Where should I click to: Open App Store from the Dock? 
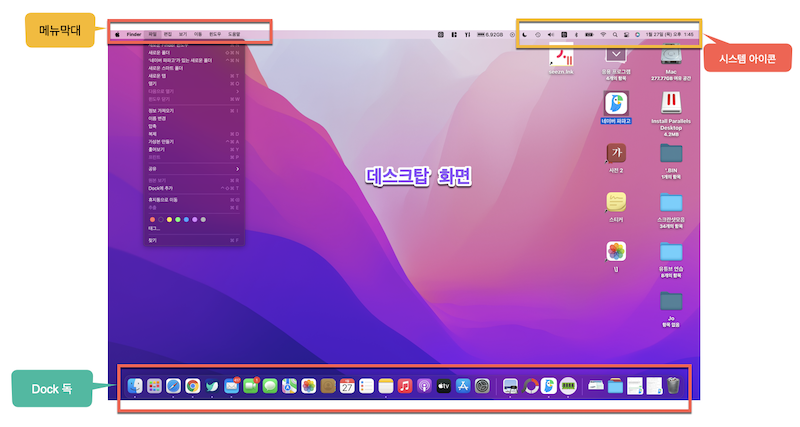(463, 386)
